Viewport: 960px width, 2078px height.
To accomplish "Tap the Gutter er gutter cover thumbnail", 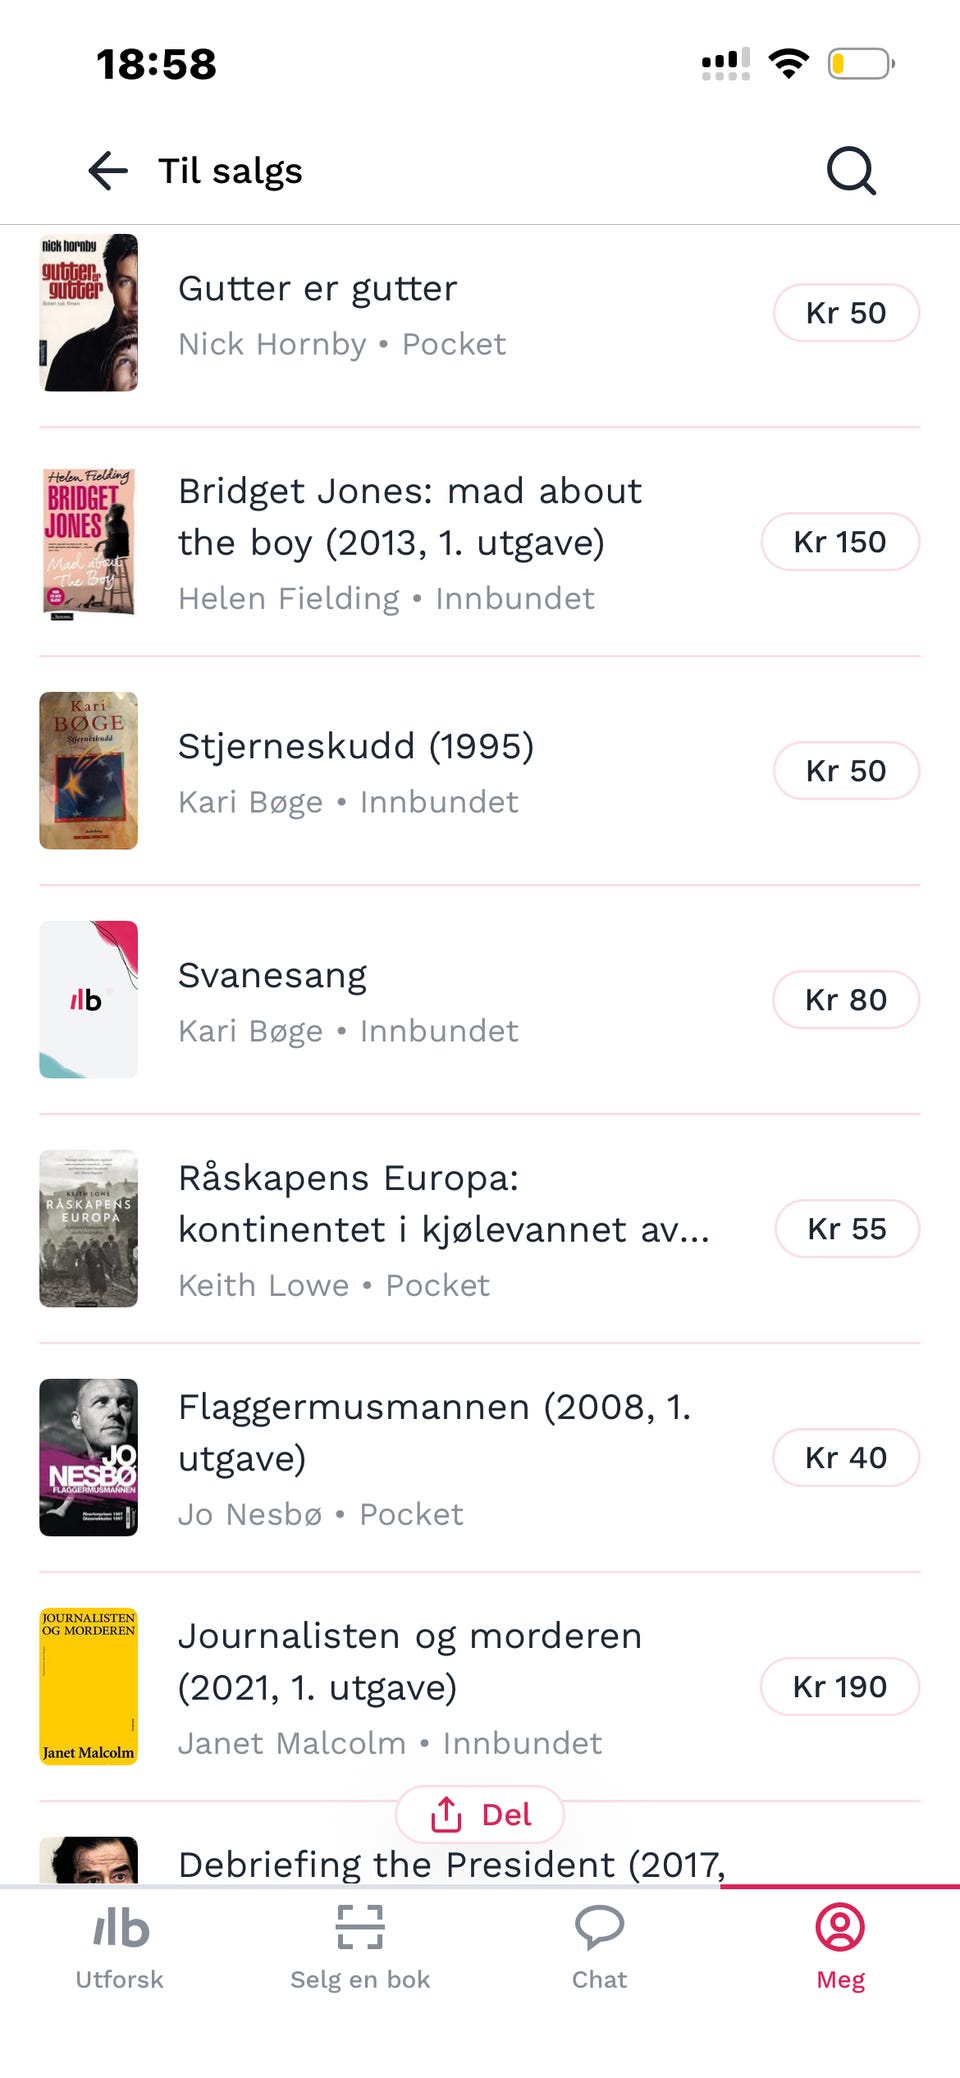I will [x=88, y=312].
